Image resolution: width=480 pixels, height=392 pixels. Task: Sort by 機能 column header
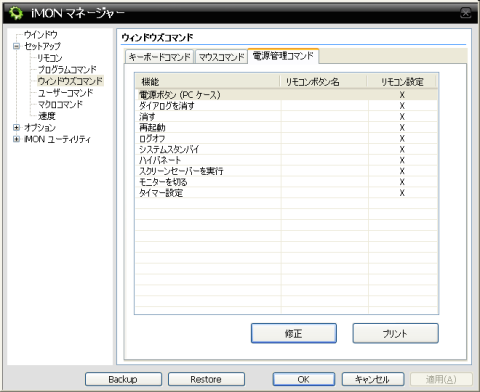click(x=207, y=81)
